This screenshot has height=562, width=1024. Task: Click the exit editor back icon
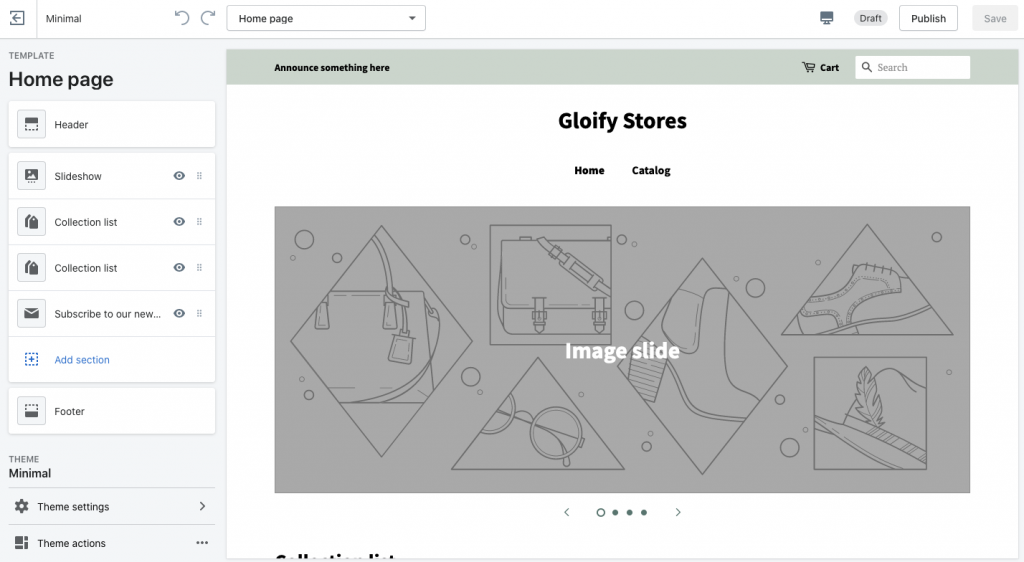(x=18, y=18)
